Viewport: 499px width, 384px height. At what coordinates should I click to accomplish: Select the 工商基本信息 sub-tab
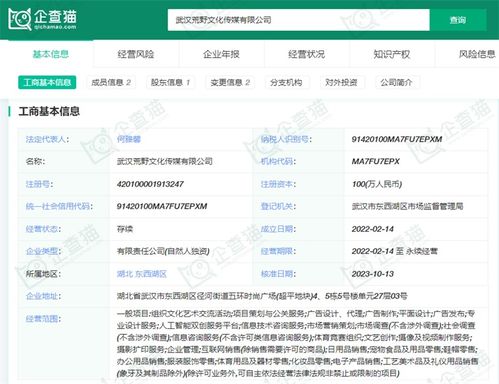click(47, 82)
